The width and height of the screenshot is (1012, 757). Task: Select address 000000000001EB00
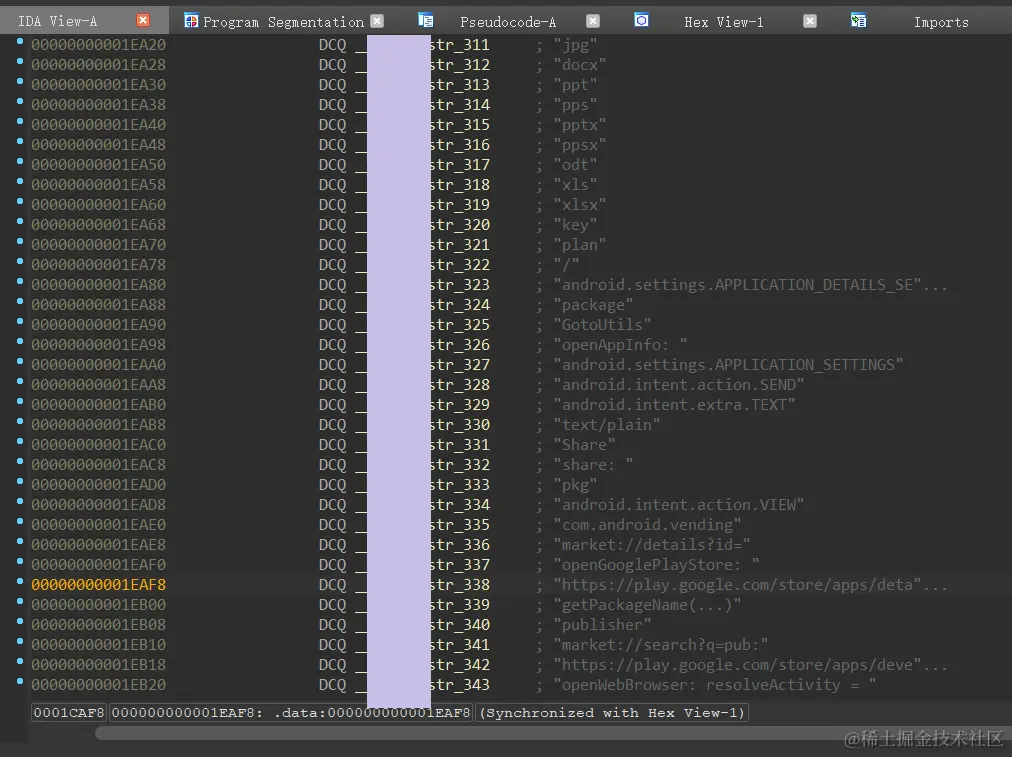pos(99,605)
